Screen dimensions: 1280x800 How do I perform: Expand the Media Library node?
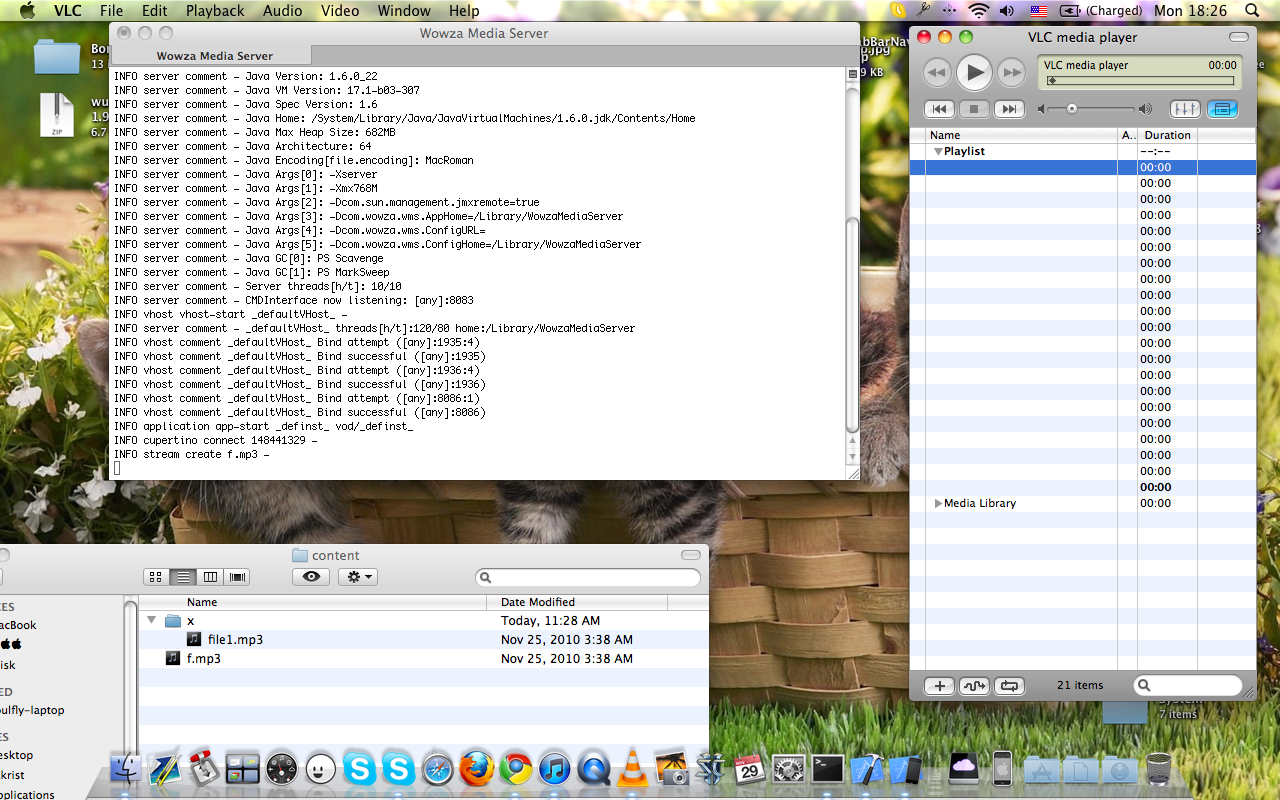tap(938, 503)
